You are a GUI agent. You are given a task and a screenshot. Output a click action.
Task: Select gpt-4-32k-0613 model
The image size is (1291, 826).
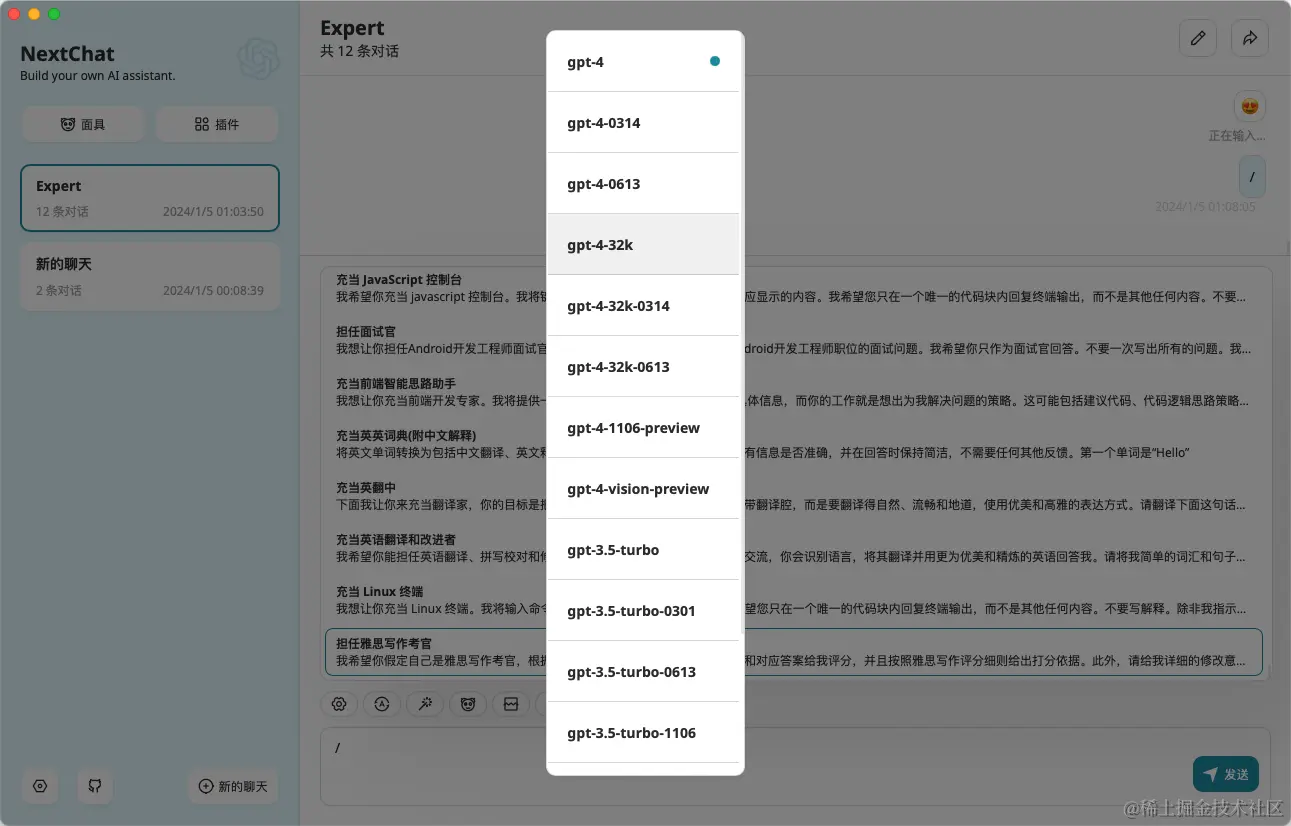[643, 367]
